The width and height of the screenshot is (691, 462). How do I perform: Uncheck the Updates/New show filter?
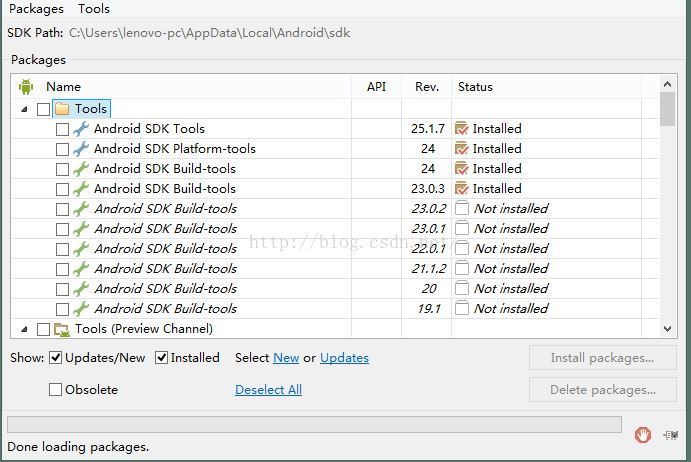pyautogui.click(x=55, y=358)
